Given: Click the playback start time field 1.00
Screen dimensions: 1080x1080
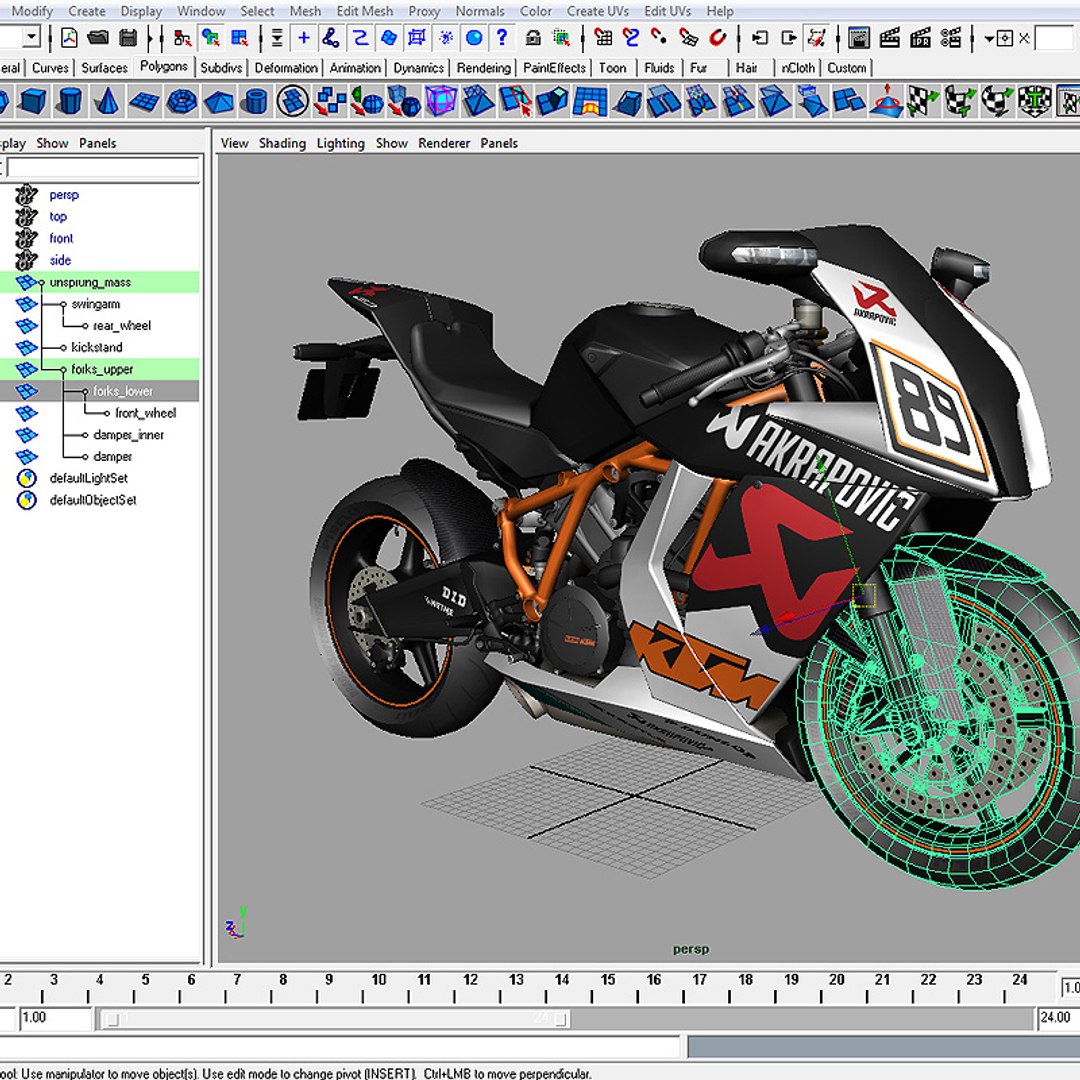Looking at the screenshot, I should (x=55, y=1017).
